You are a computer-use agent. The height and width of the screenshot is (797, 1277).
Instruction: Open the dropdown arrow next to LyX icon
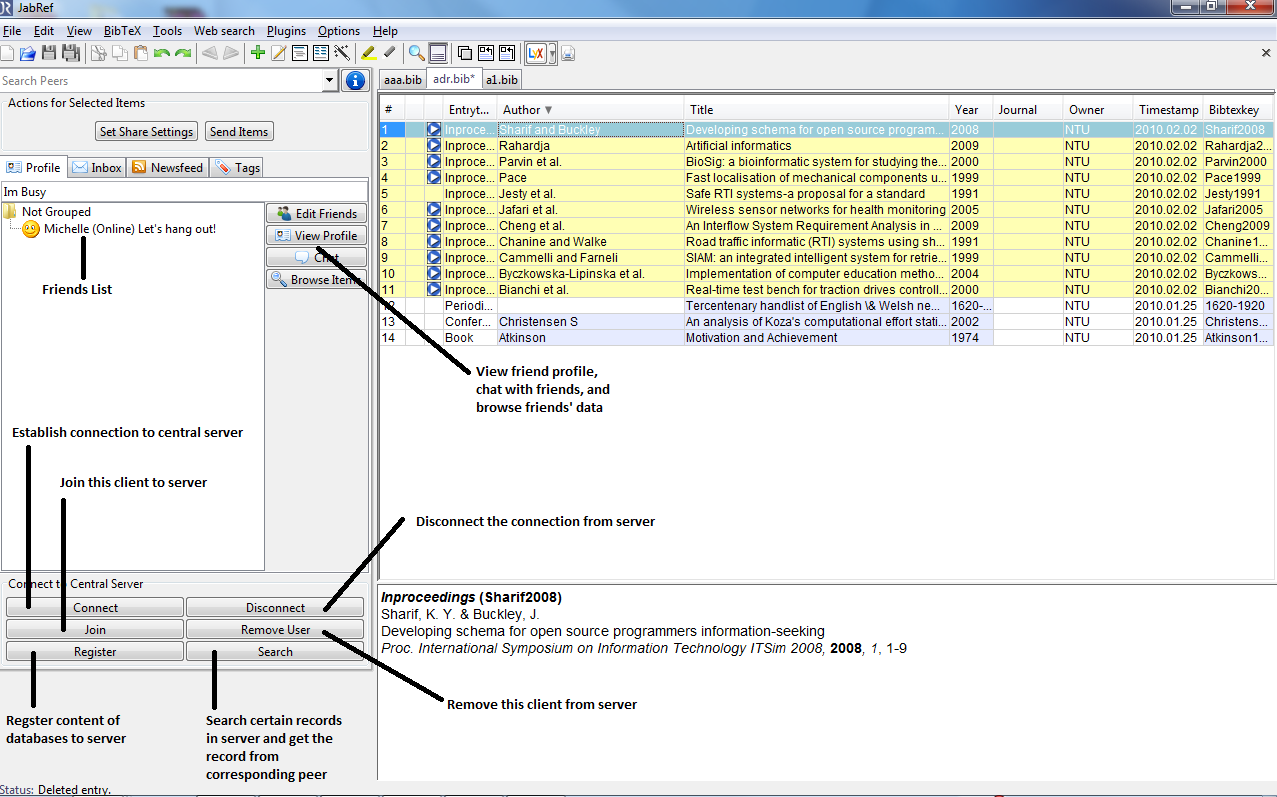pyautogui.click(x=552, y=54)
